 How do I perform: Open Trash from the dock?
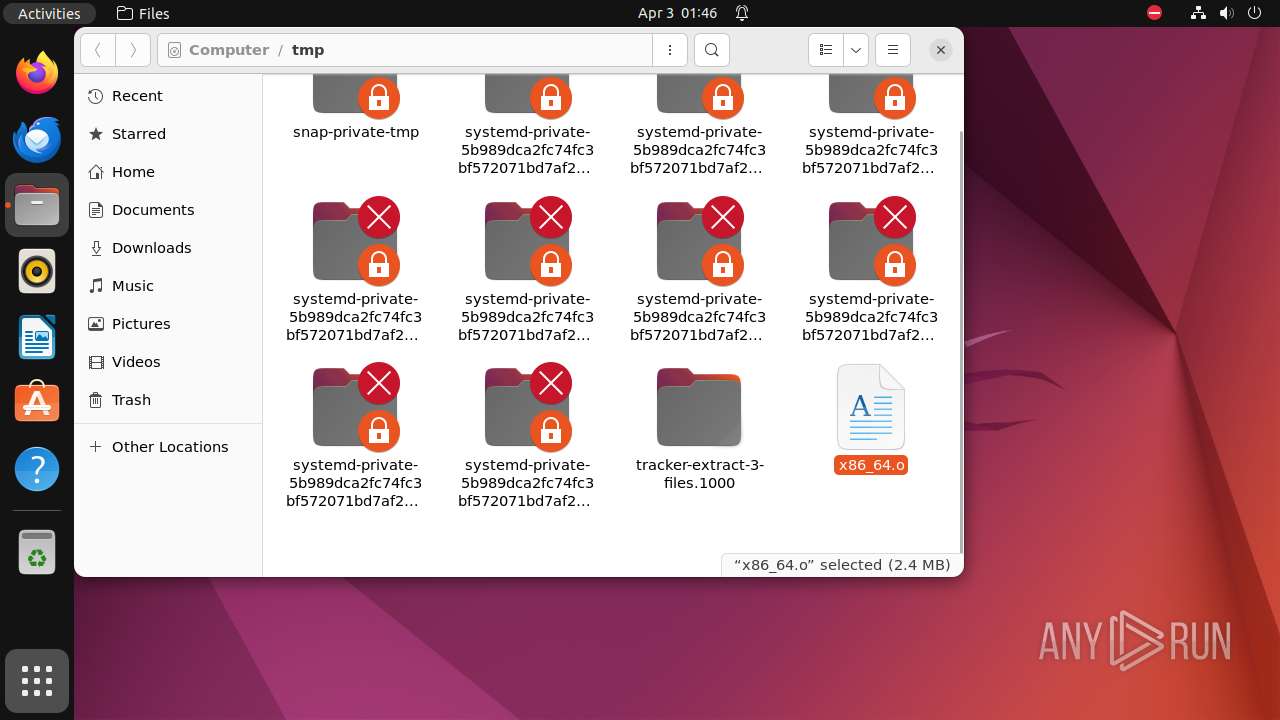click(37, 552)
